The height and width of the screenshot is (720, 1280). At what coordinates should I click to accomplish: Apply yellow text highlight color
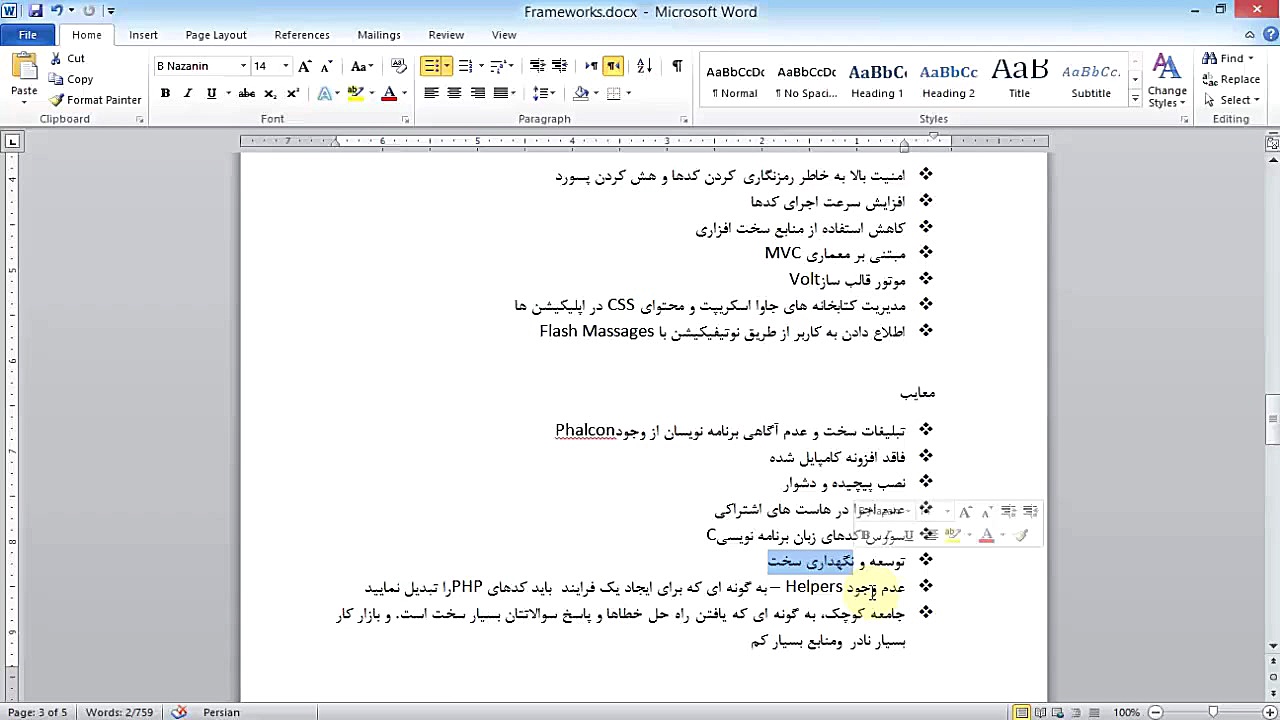[355, 92]
